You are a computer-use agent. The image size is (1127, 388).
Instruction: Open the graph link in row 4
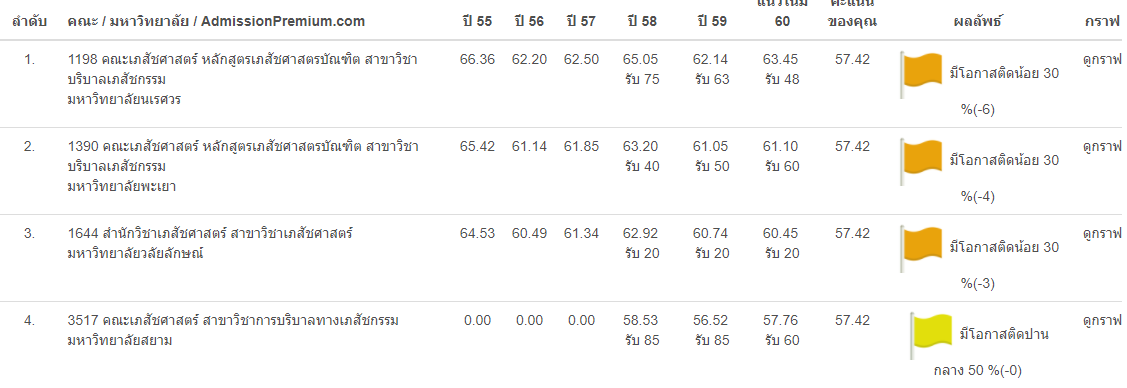[1102, 320]
